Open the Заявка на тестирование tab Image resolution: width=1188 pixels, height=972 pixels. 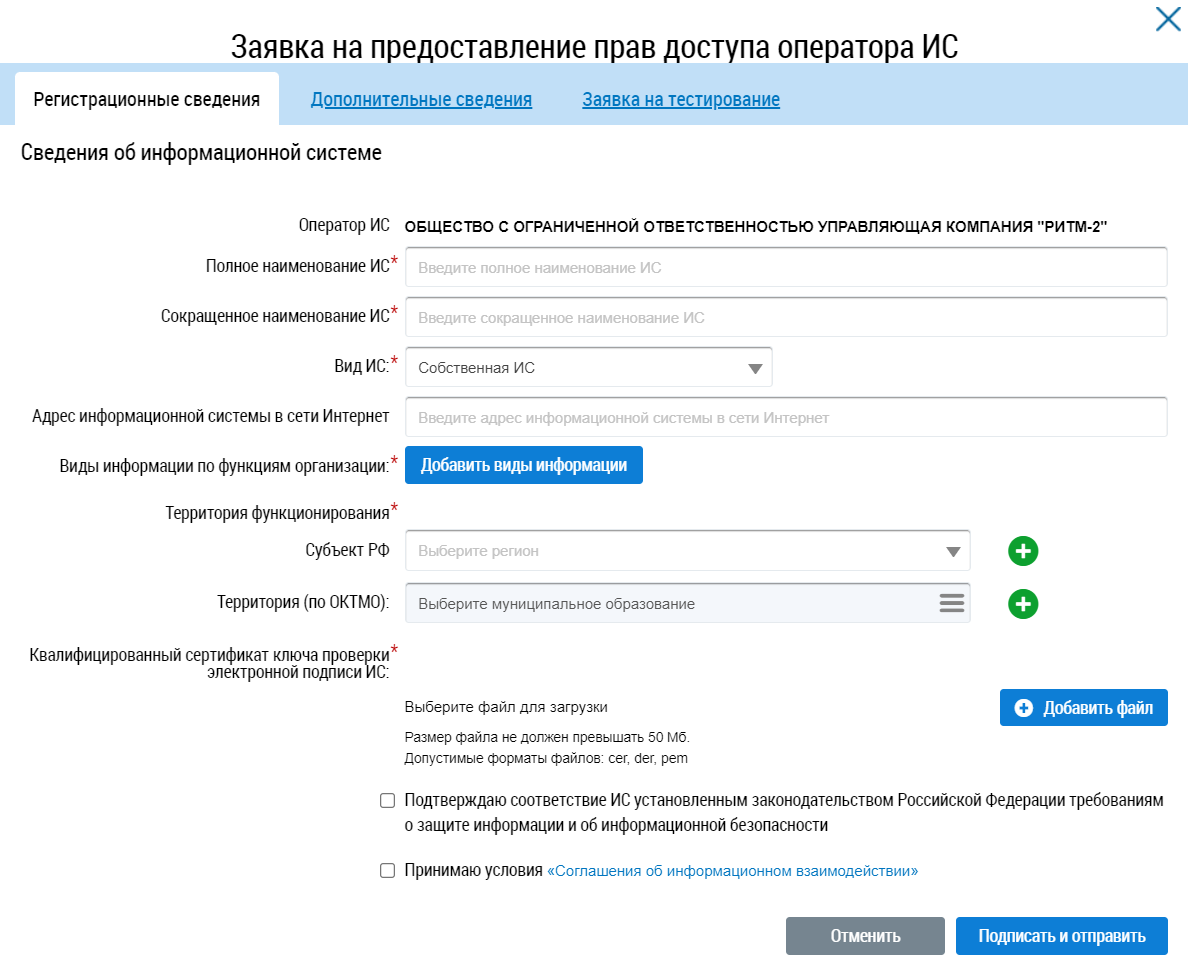(681, 100)
